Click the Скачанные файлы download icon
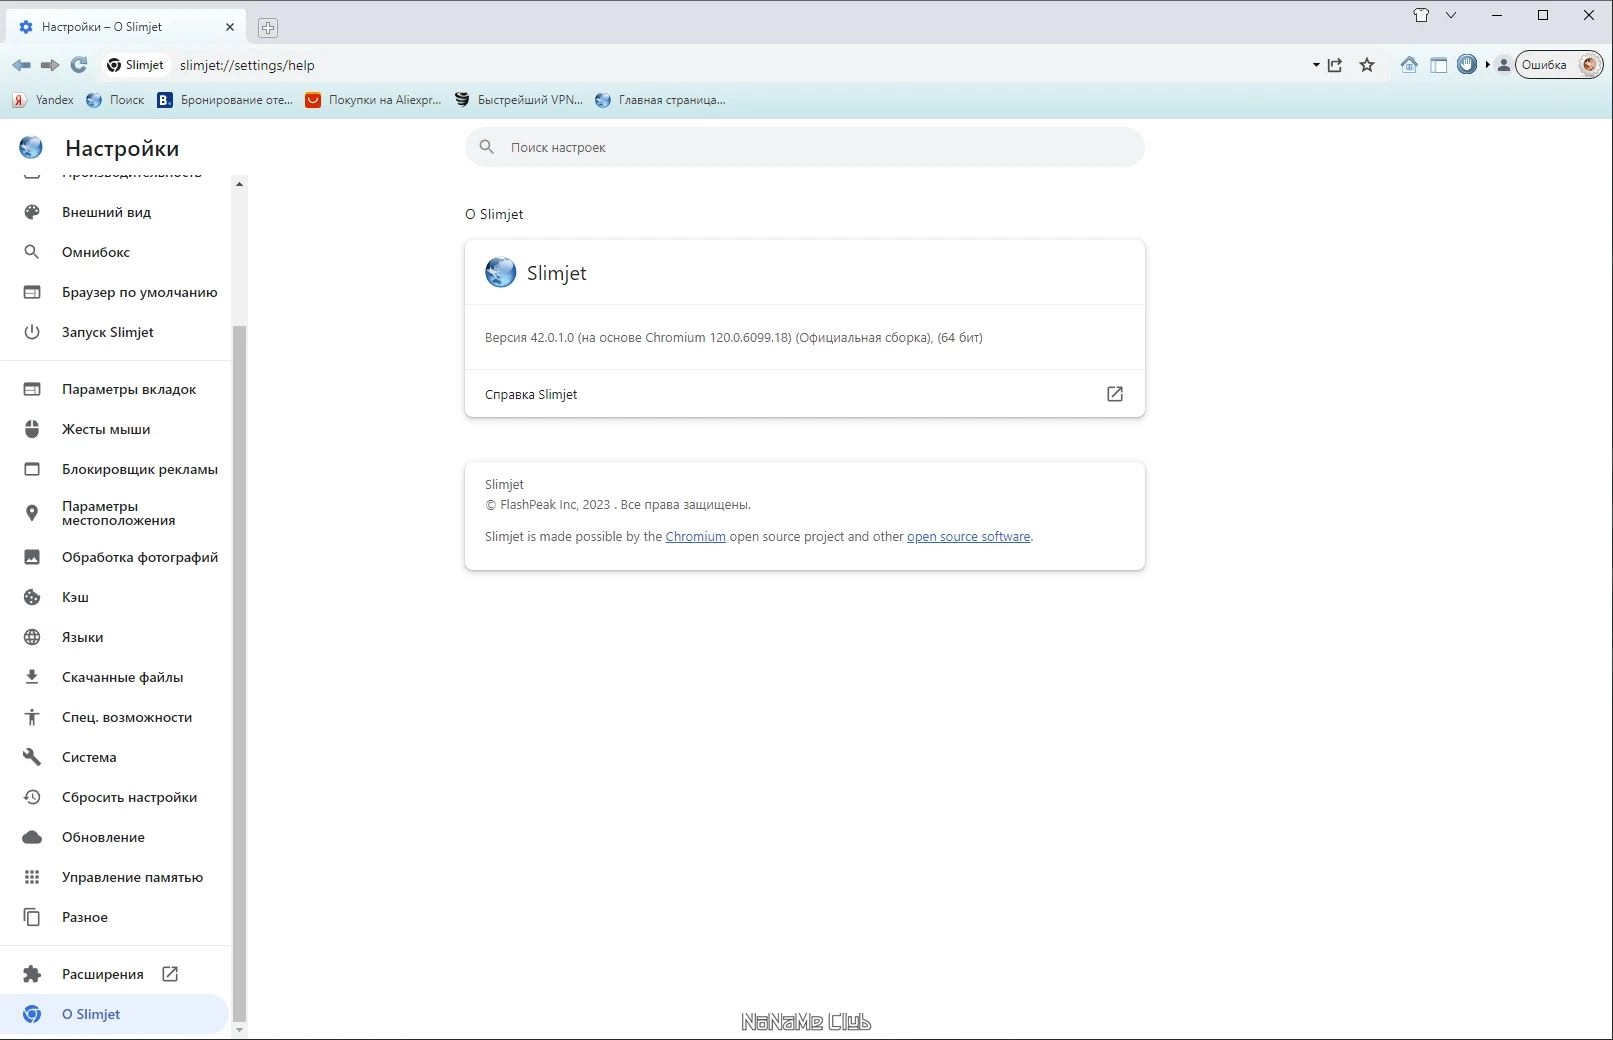Image resolution: width=1613 pixels, height=1040 pixels. [x=32, y=677]
